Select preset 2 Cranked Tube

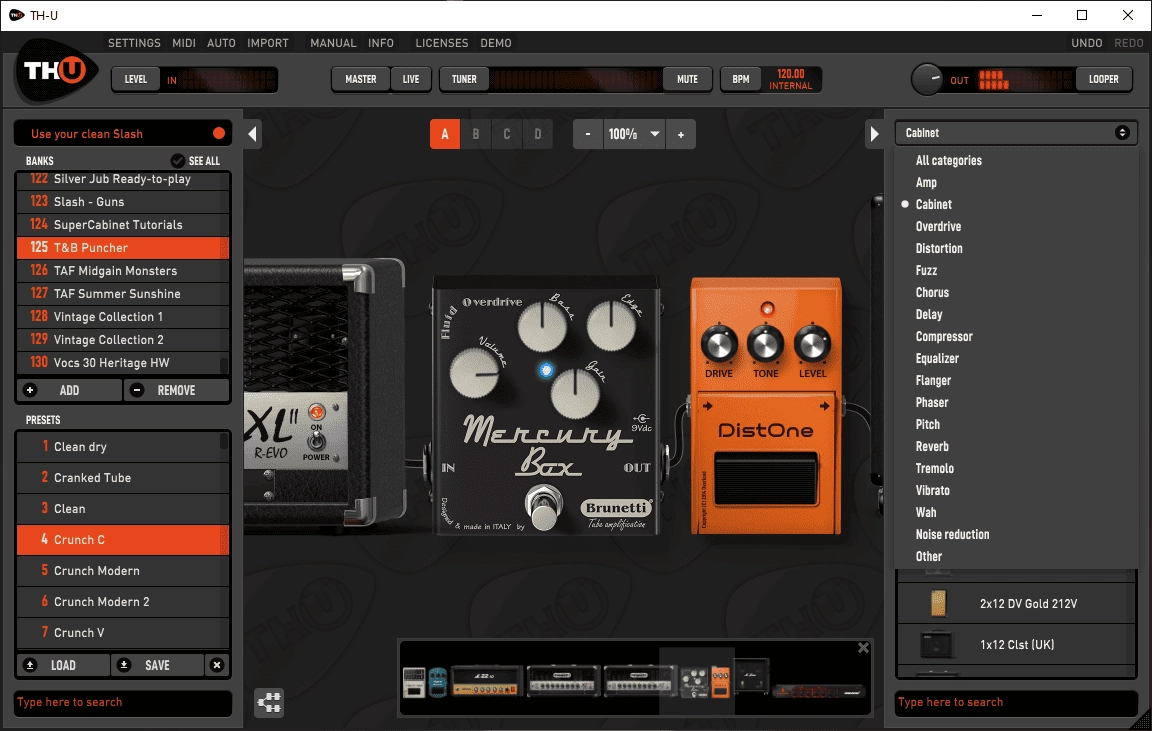pyautogui.click(x=123, y=478)
